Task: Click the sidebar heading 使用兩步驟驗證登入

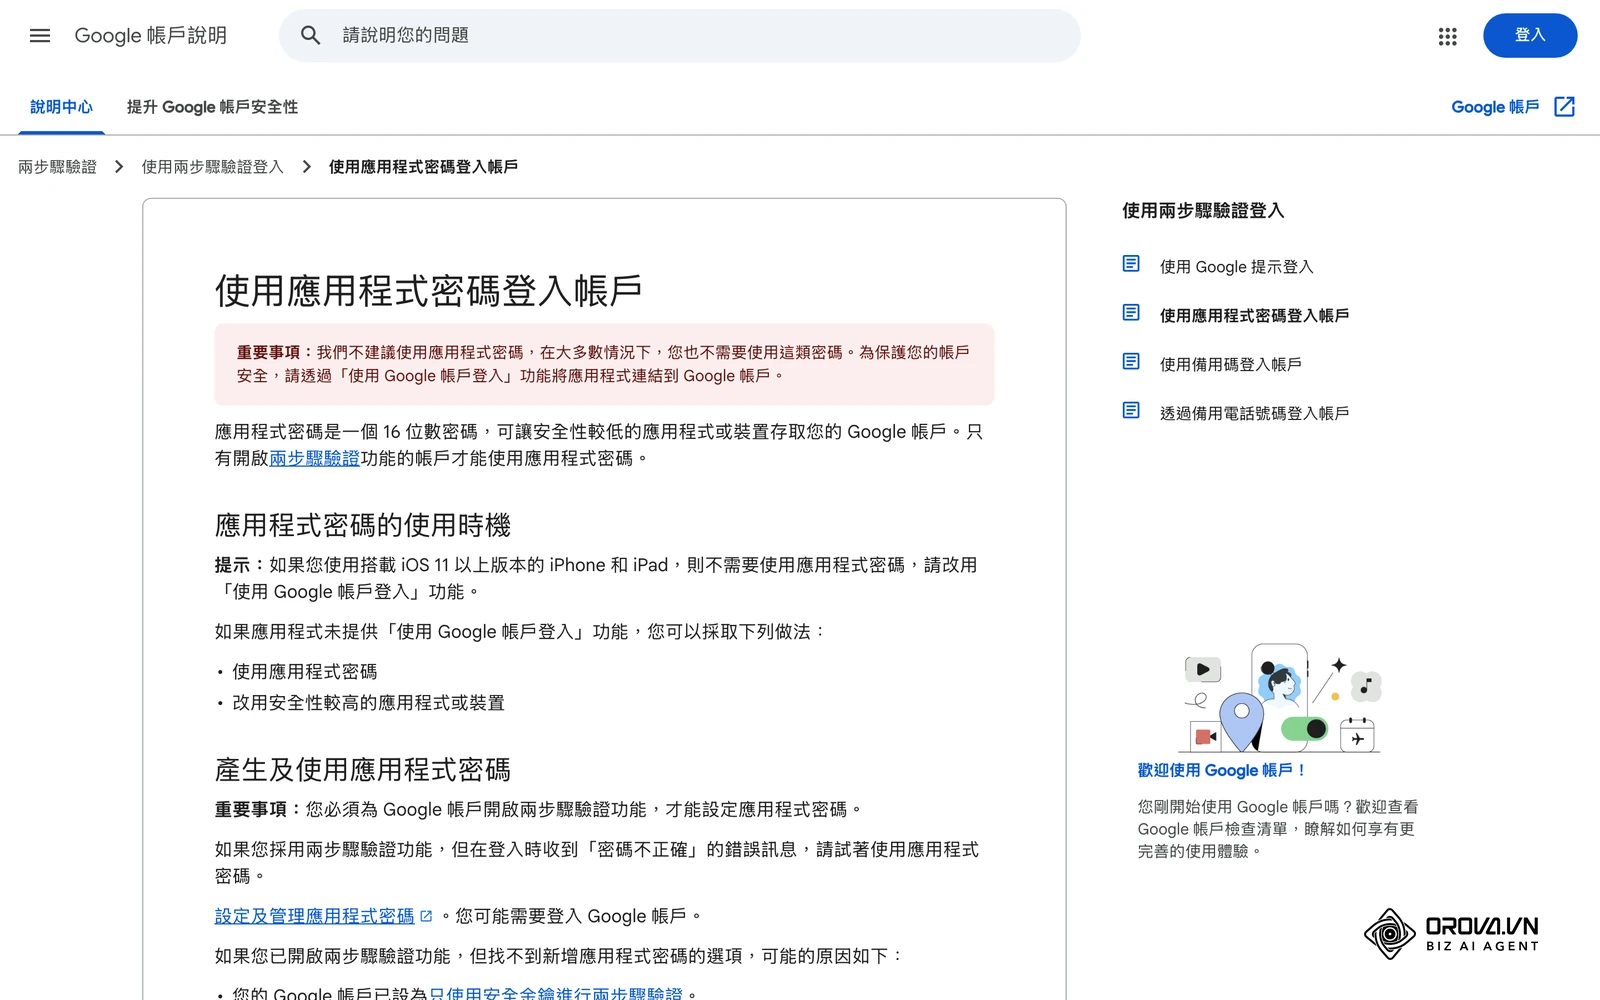Action: coord(1203,210)
